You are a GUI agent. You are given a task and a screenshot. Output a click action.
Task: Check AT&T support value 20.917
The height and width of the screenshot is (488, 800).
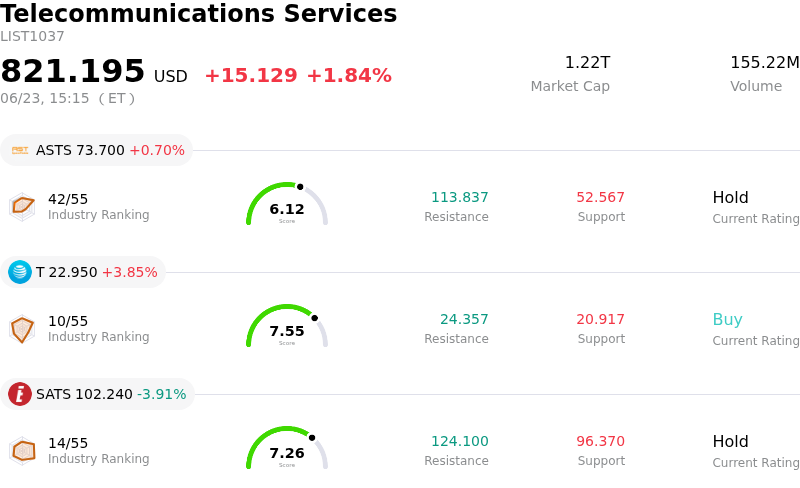(x=601, y=319)
